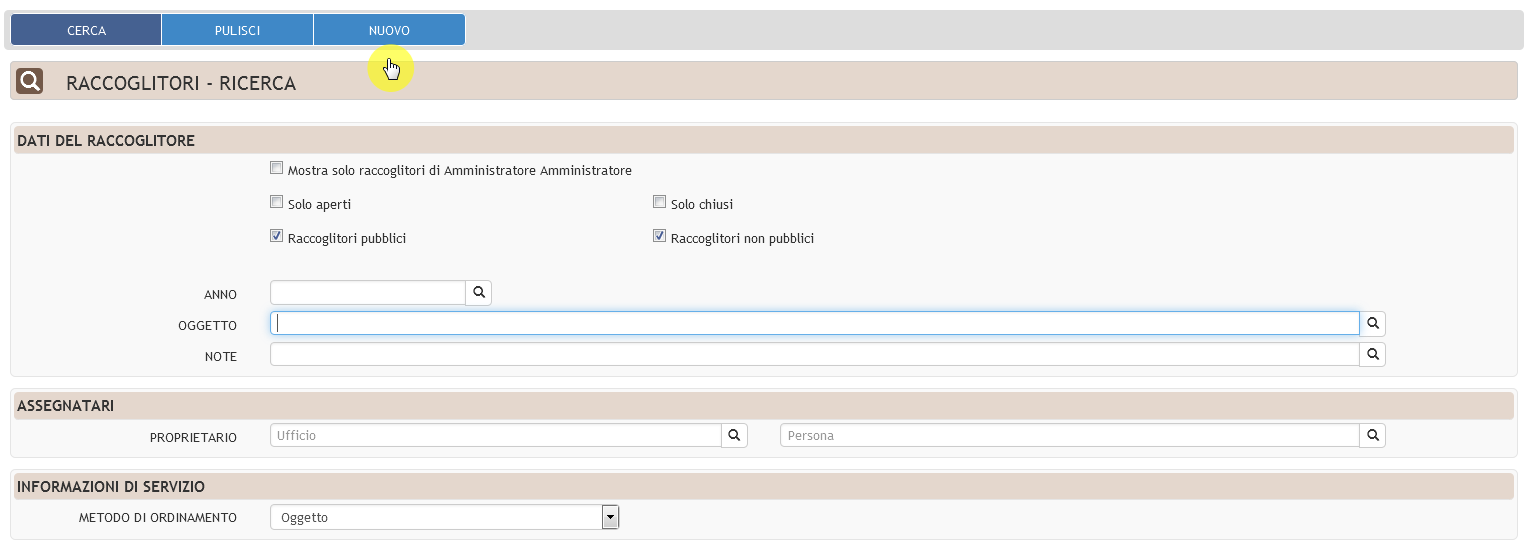Uncheck Raccoglitori pubblici checkbox
This screenshot has width=1531, height=557.
click(277, 237)
